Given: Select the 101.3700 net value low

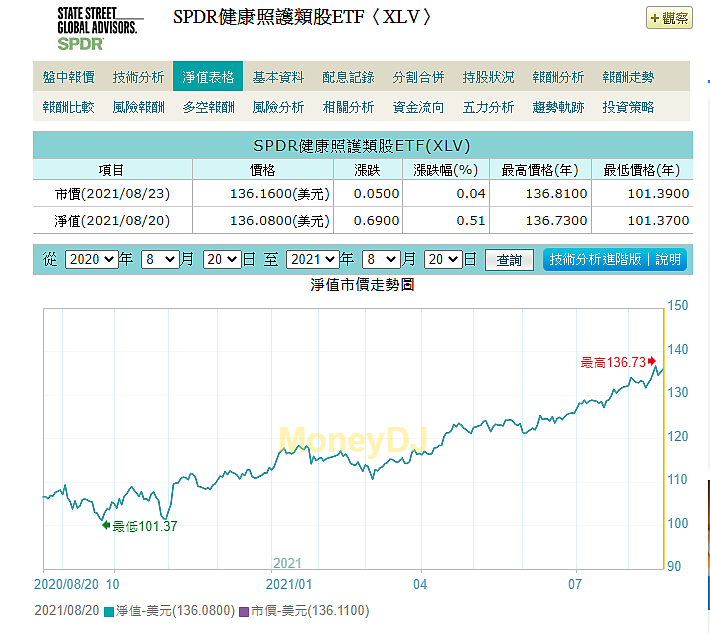Looking at the screenshot, I should click(x=658, y=221).
